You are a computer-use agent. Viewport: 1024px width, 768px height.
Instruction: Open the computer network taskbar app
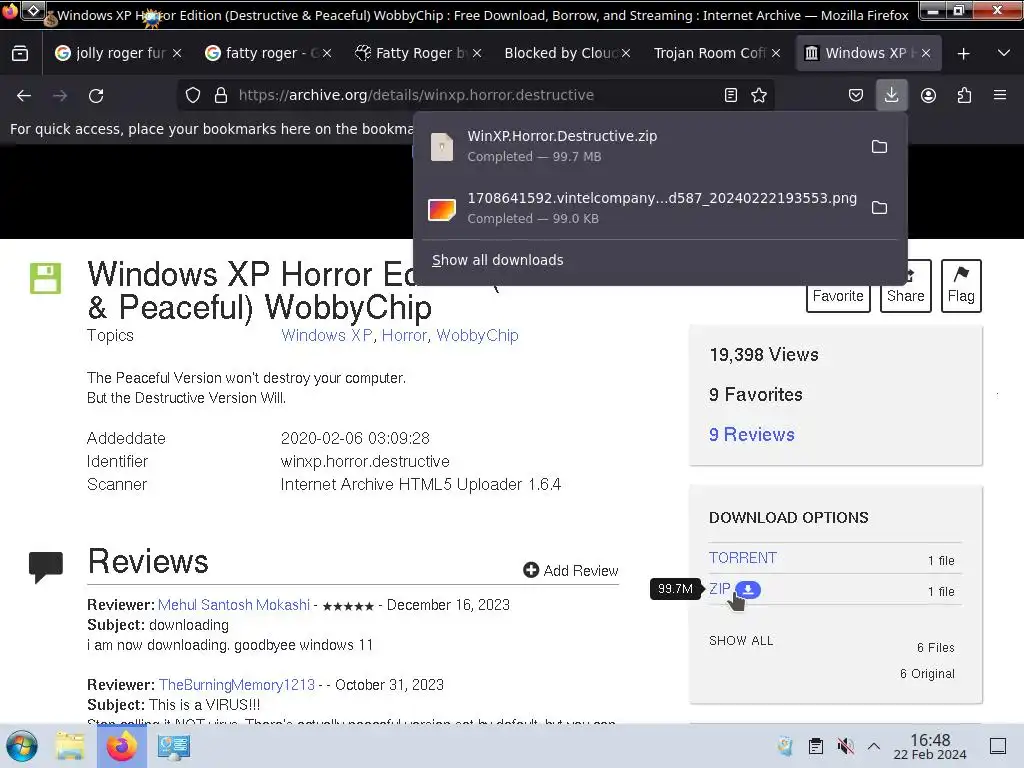click(x=174, y=746)
